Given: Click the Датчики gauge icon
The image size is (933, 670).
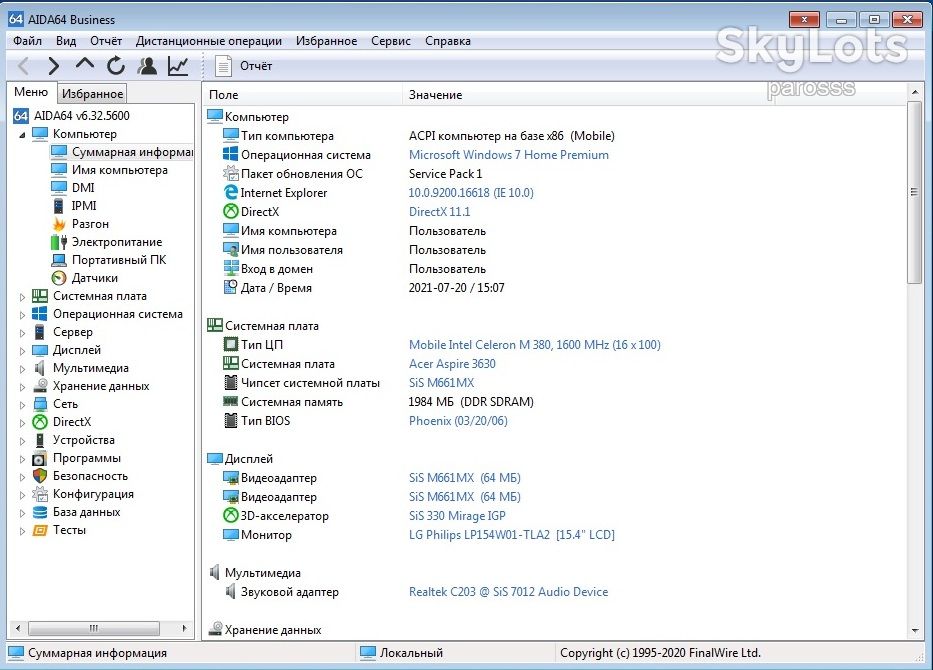Looking at the screenshot, I should [59, 278].
